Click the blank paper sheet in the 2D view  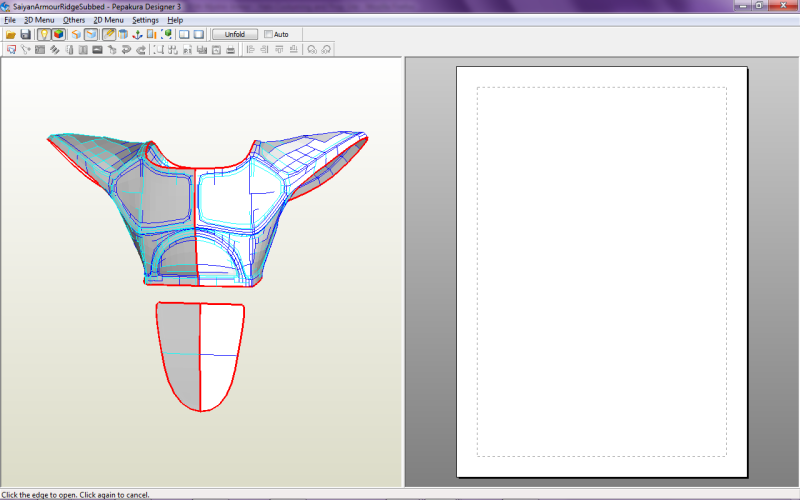tap(602, 272)
